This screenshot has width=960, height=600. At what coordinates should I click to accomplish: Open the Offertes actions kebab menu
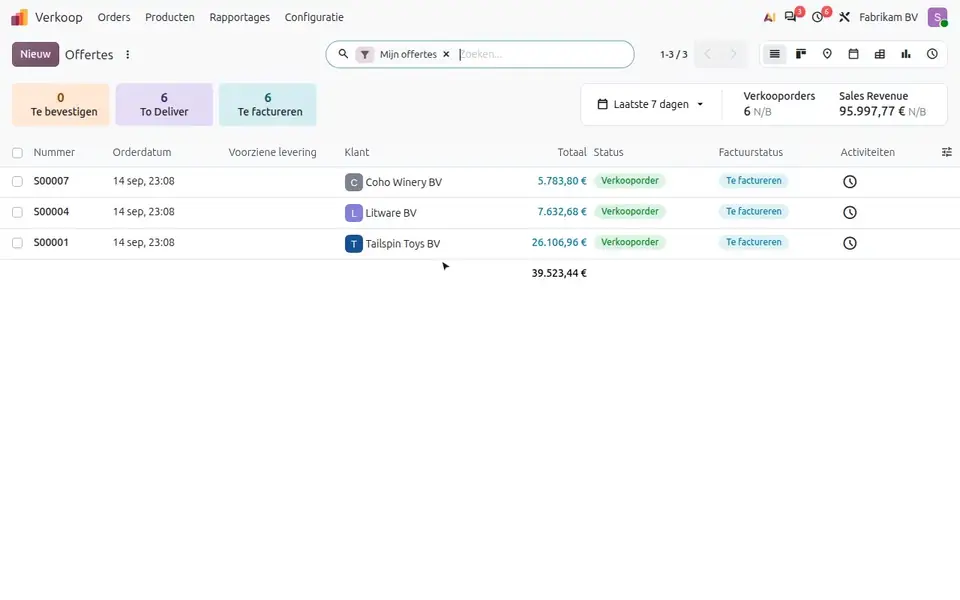pos(127,54)
